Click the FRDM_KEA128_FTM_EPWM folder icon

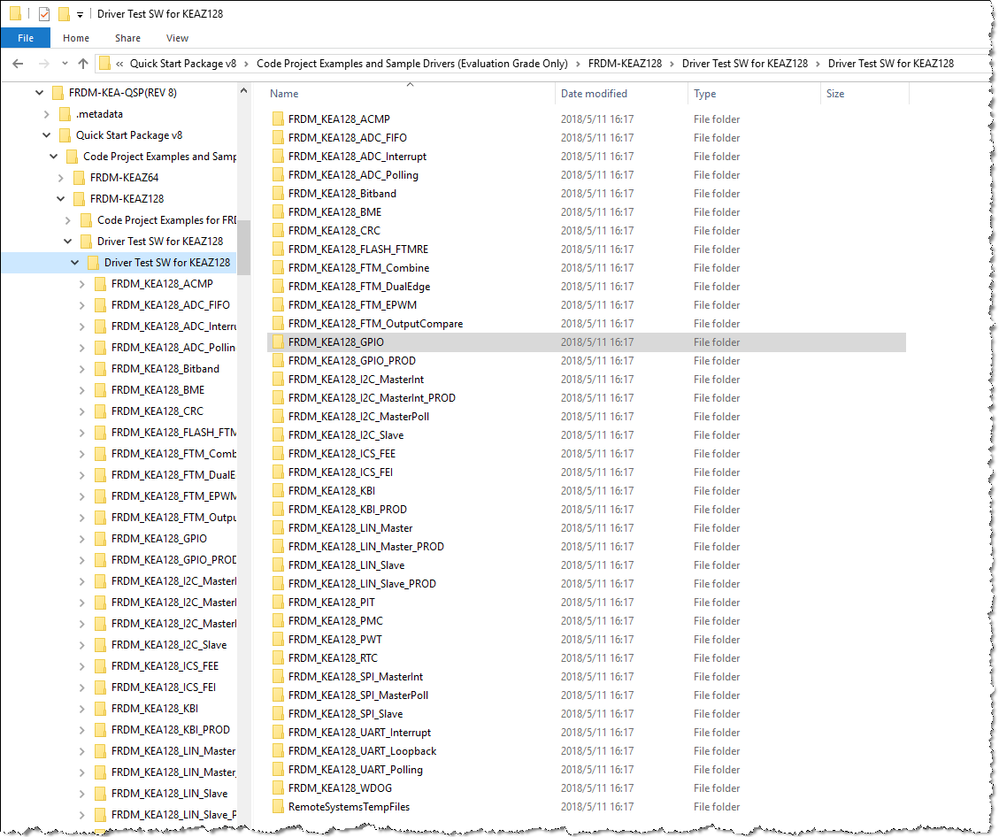pyautogui.click(x=278, y=304)
